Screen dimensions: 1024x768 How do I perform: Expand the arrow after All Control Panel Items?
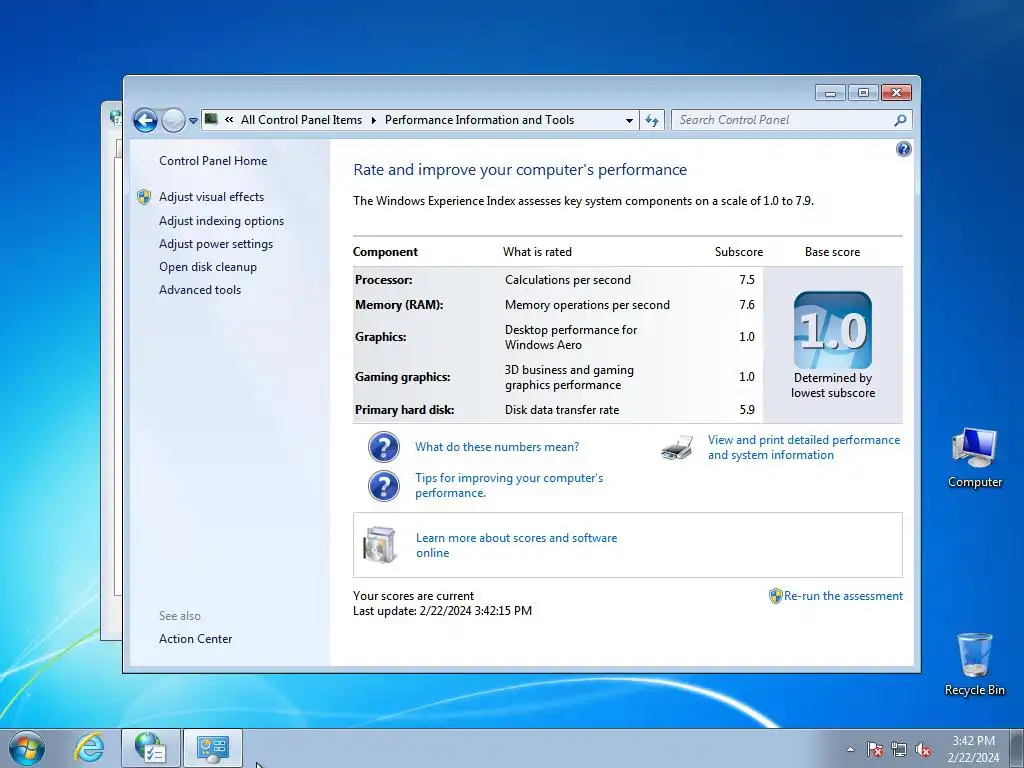click(x=374, y=120)
